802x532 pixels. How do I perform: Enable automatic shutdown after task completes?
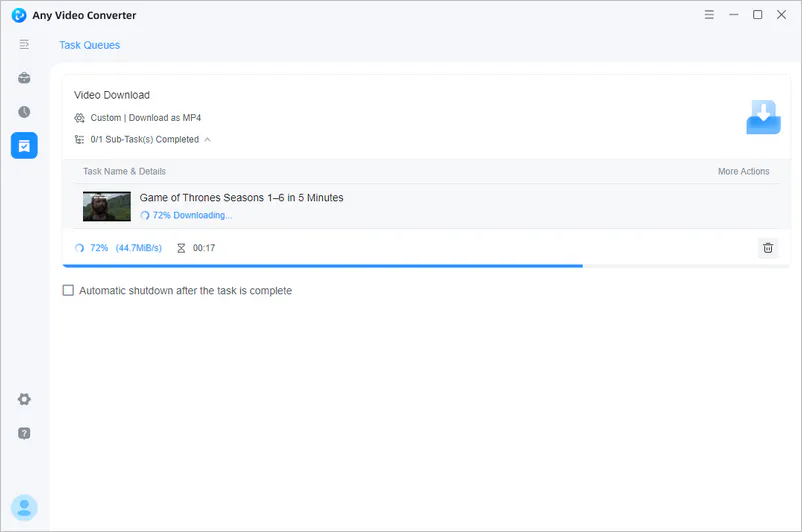(68, 291)
